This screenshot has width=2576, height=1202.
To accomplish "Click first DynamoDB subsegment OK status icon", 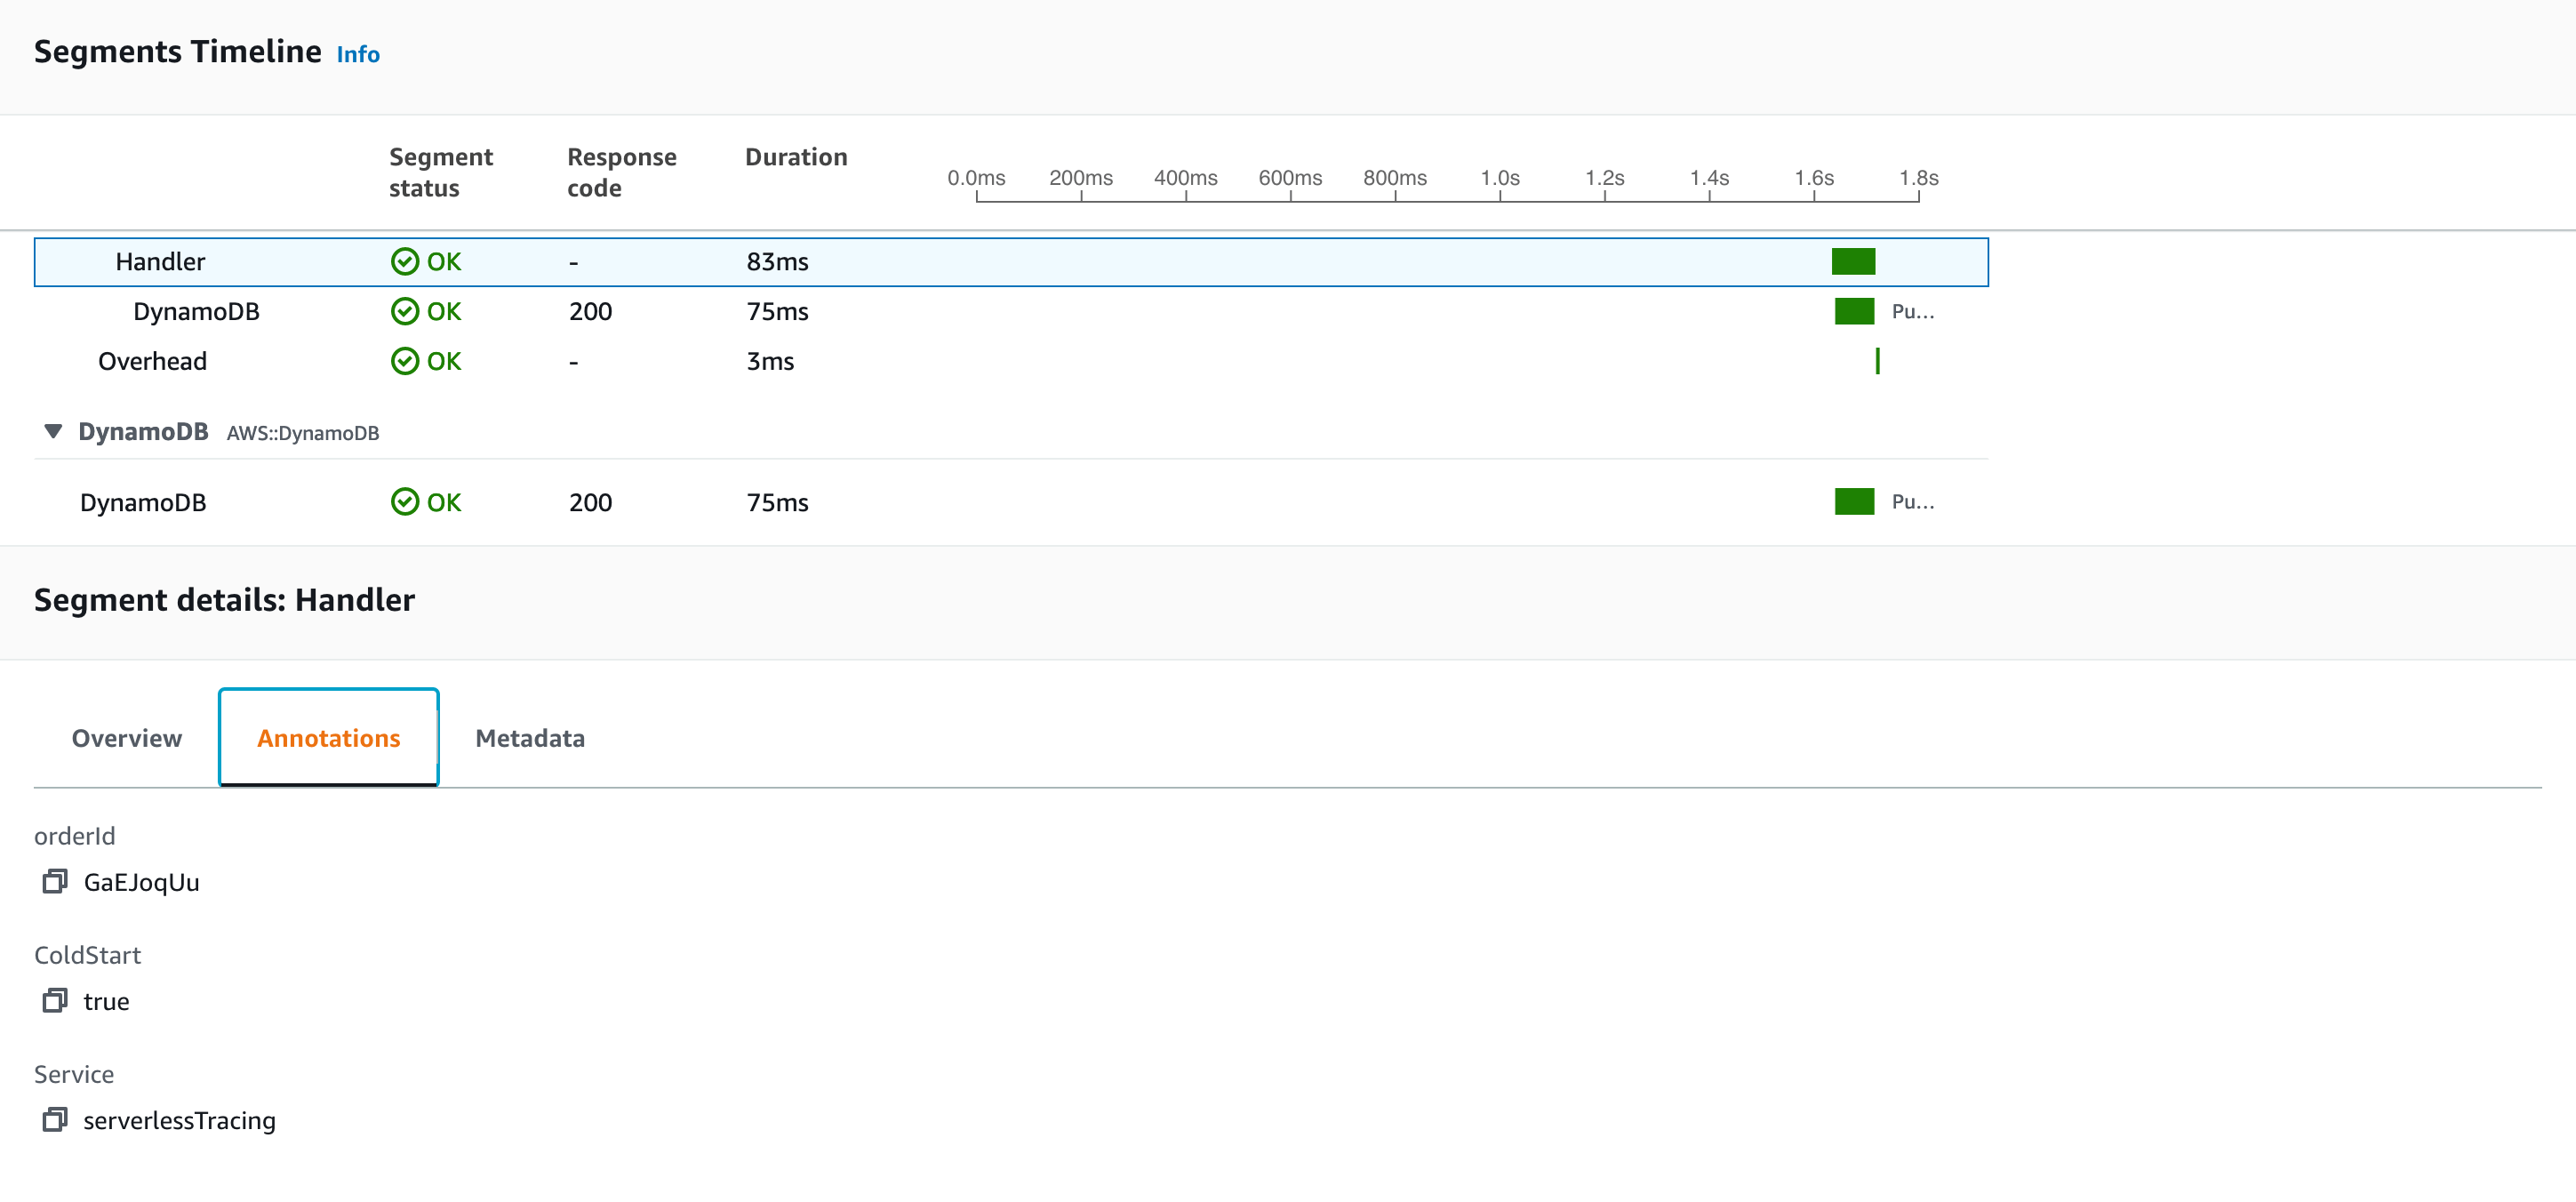I will (404, 312).
